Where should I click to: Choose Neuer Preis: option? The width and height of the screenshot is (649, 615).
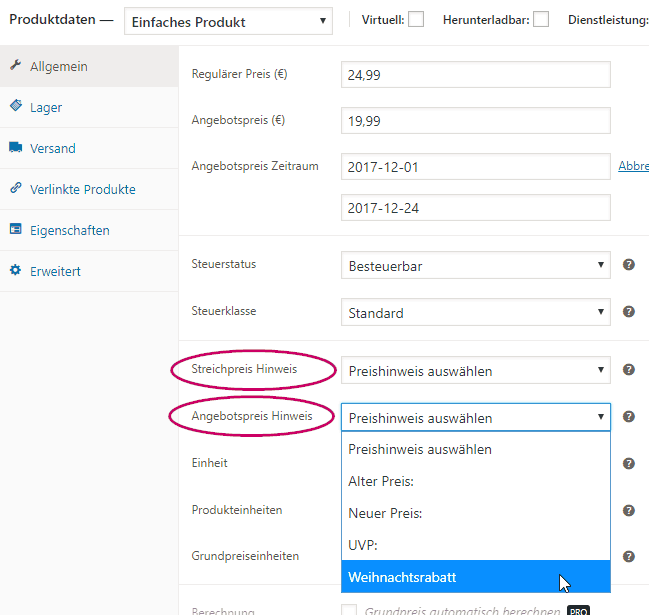coord(476,513)
